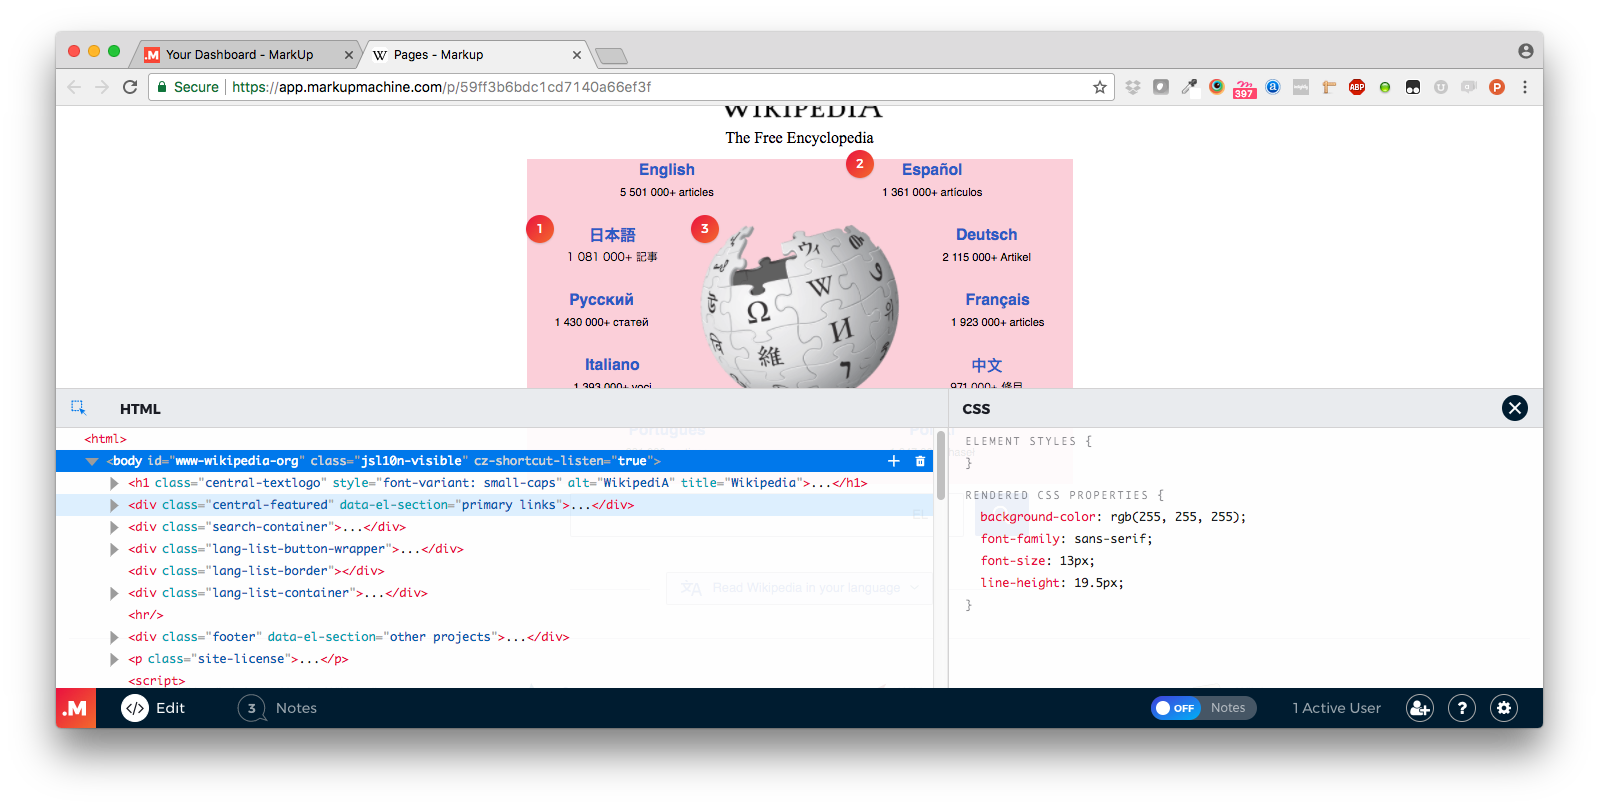Close the Pages - Markup tab
The height and width of the screenshot is (808, 1599).
577,55
